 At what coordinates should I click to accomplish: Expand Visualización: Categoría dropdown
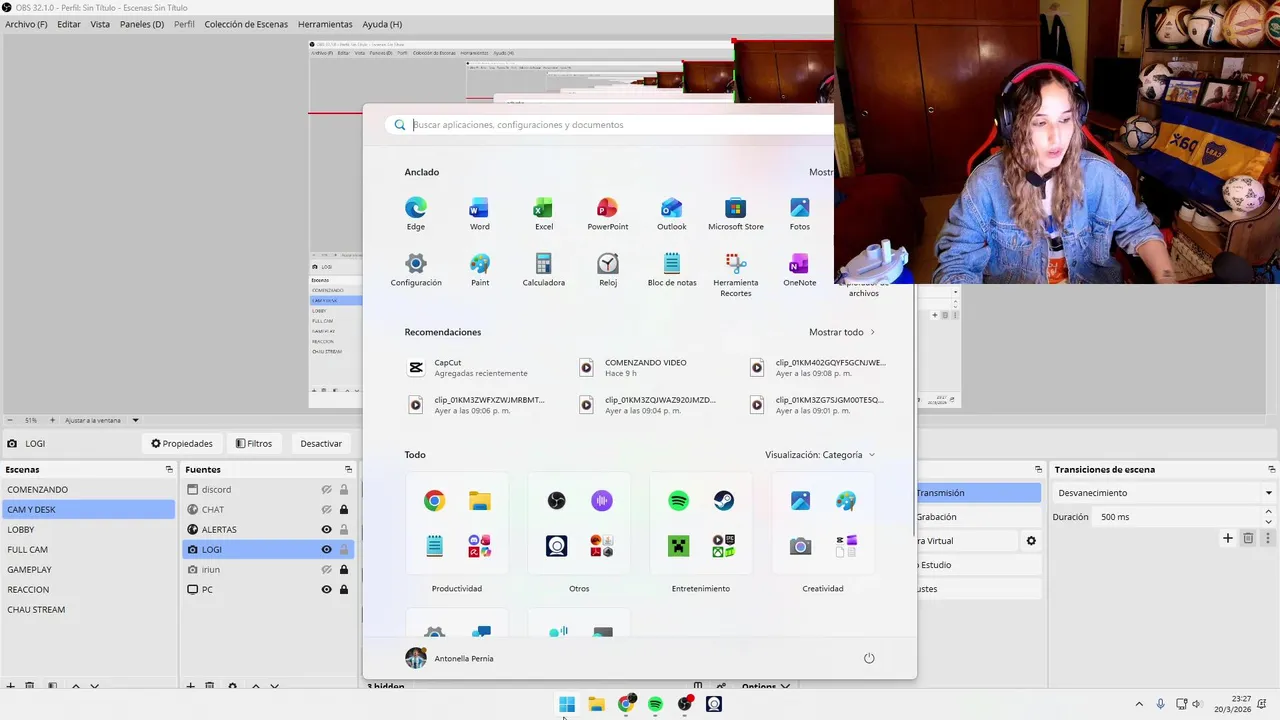tap(820, 455)
